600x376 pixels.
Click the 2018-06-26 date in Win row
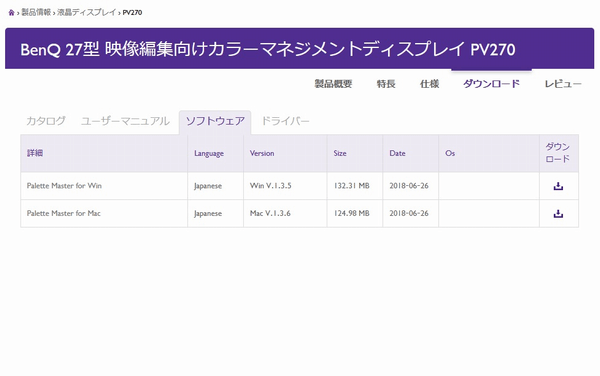point(409,186)
